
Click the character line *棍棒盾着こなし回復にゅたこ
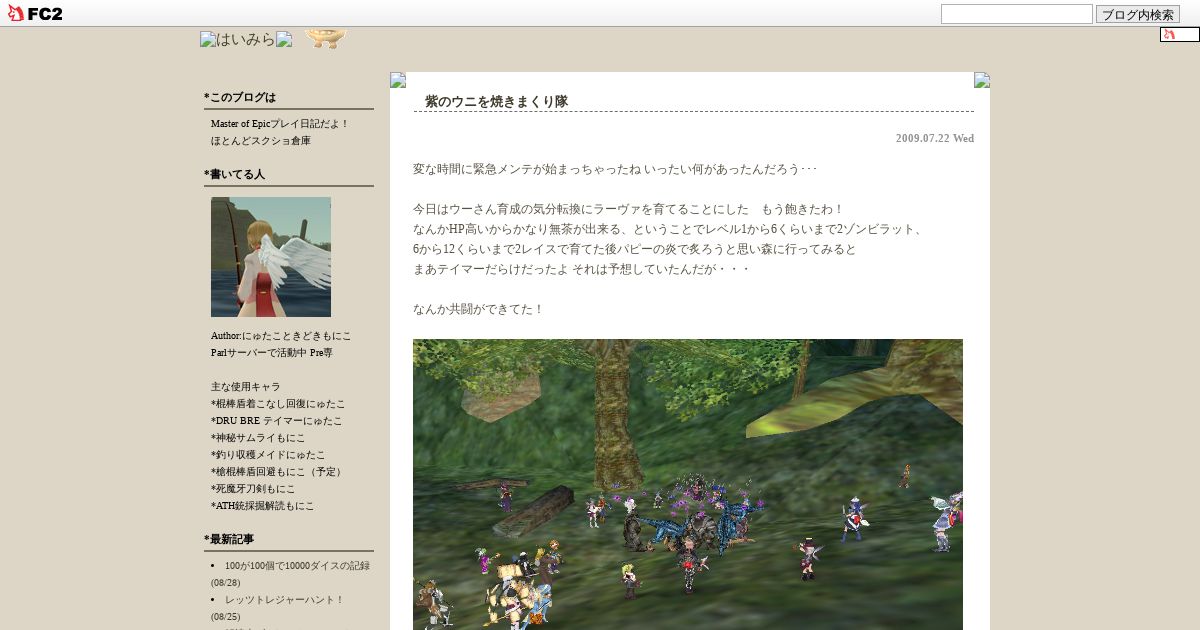point(278,403)
